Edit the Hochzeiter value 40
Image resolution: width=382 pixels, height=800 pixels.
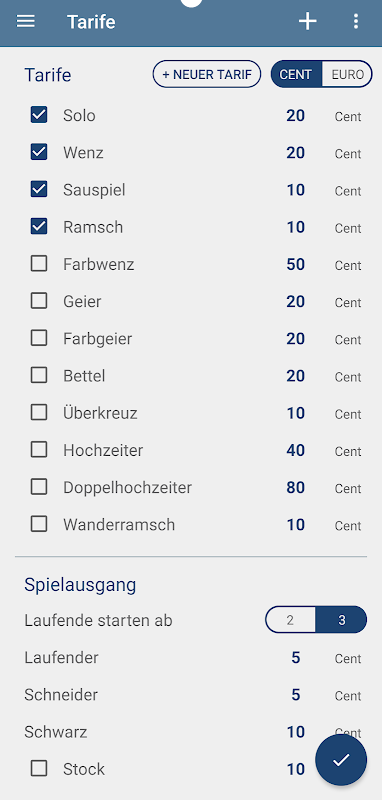(295, 450)
